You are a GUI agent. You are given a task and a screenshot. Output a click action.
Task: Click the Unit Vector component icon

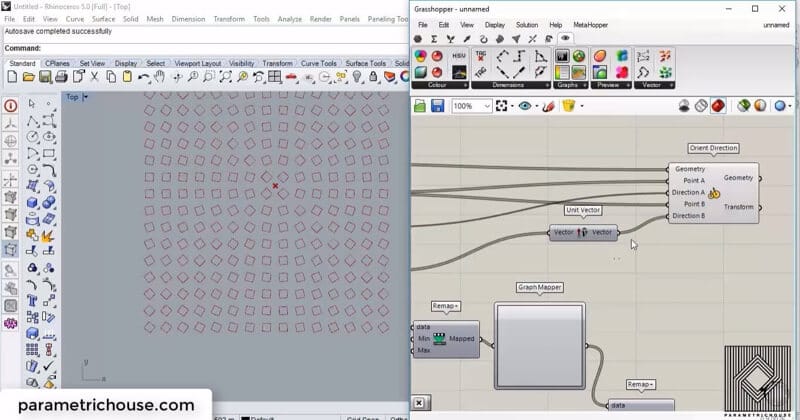[x=584, y=232]
